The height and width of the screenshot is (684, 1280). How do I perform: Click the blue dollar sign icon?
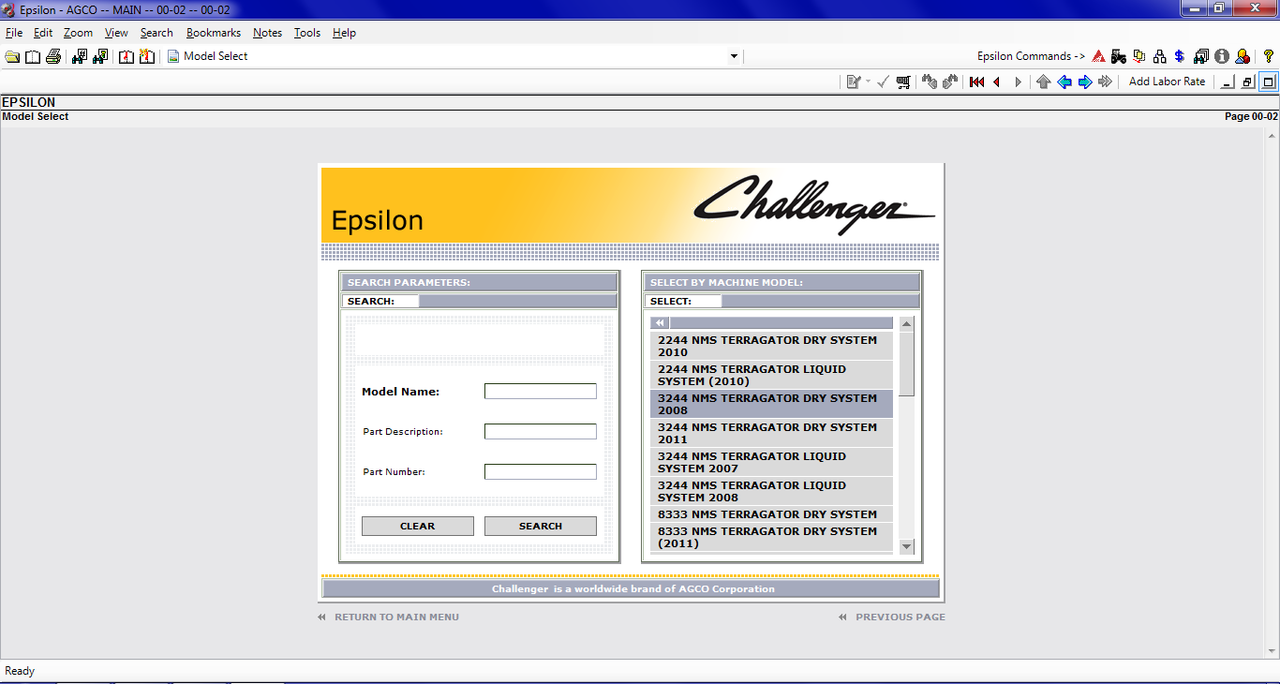(x=1180, y=57)
